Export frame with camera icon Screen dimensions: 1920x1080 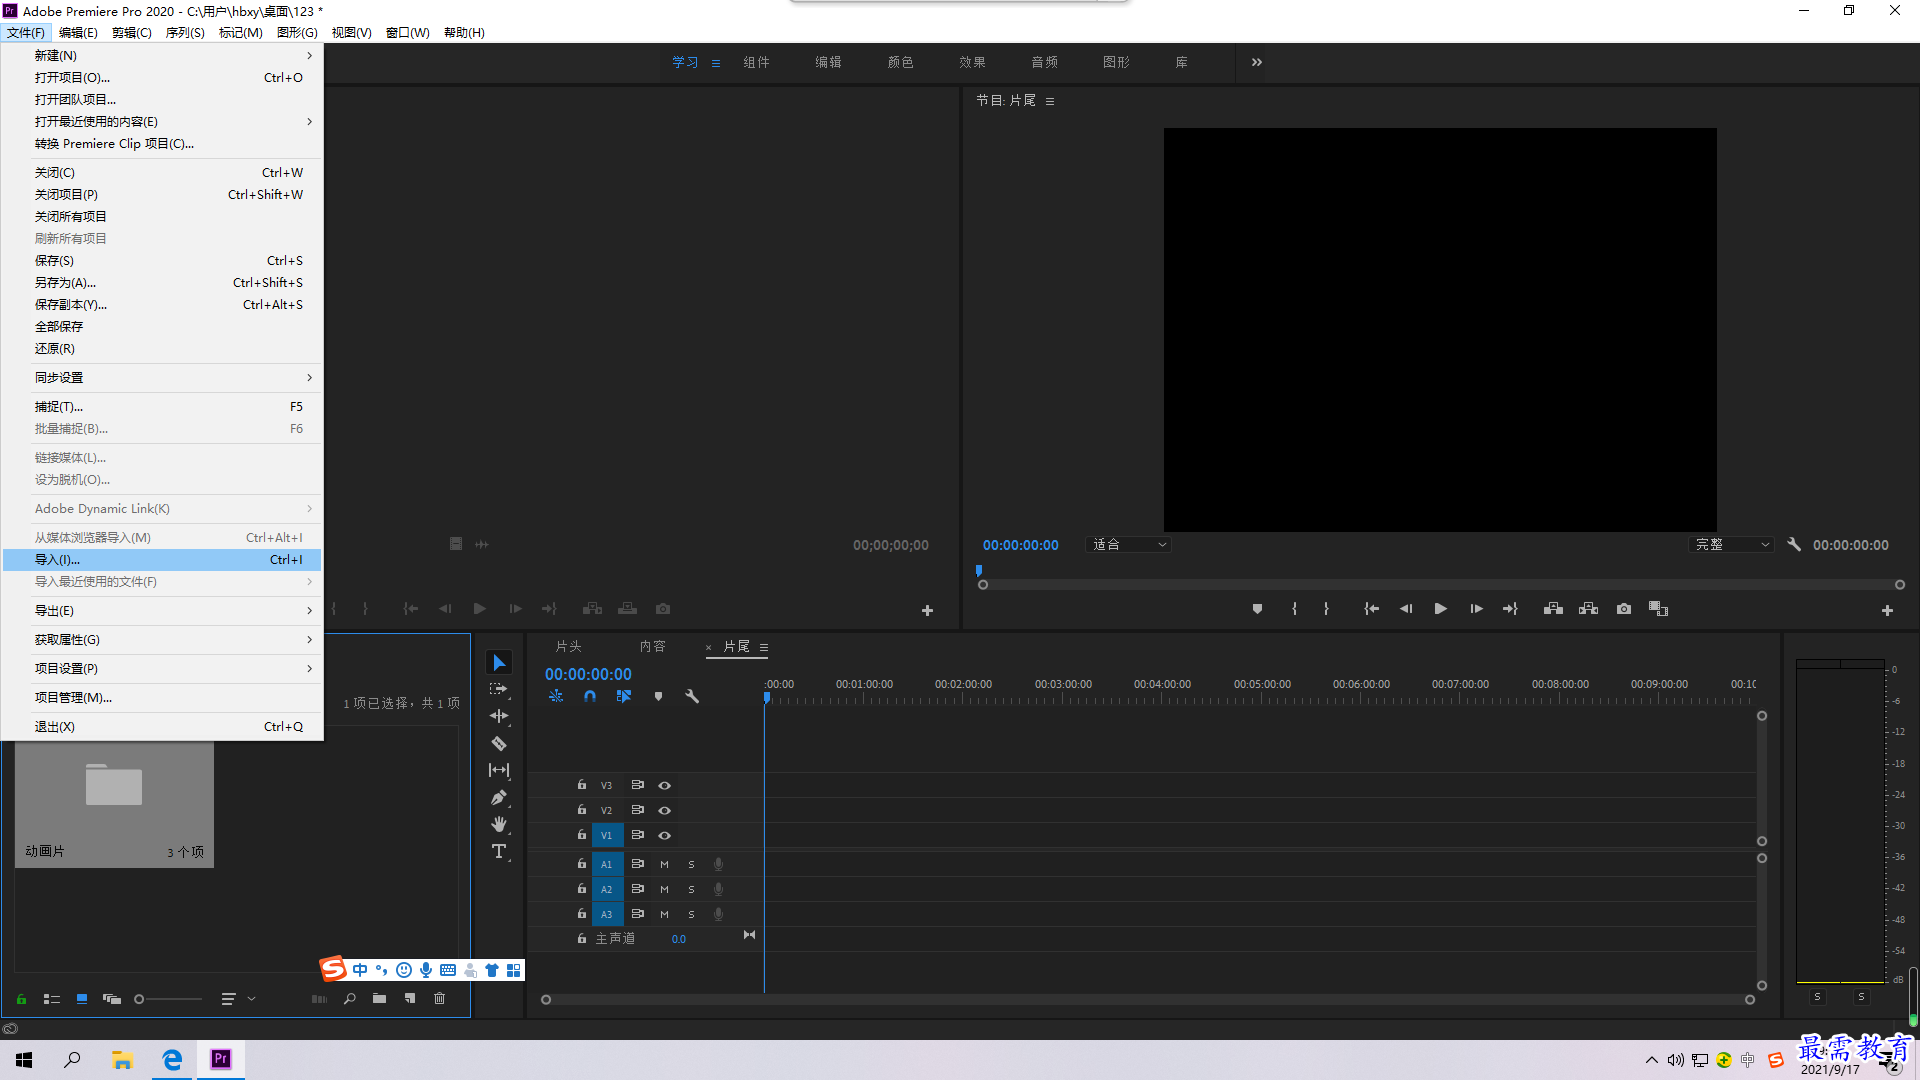(x=1624, y=609)
